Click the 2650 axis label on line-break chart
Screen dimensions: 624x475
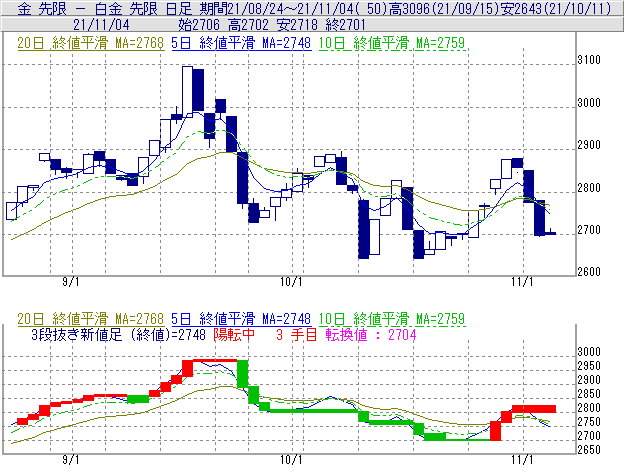pyautogui.click(x=589, y=450)
